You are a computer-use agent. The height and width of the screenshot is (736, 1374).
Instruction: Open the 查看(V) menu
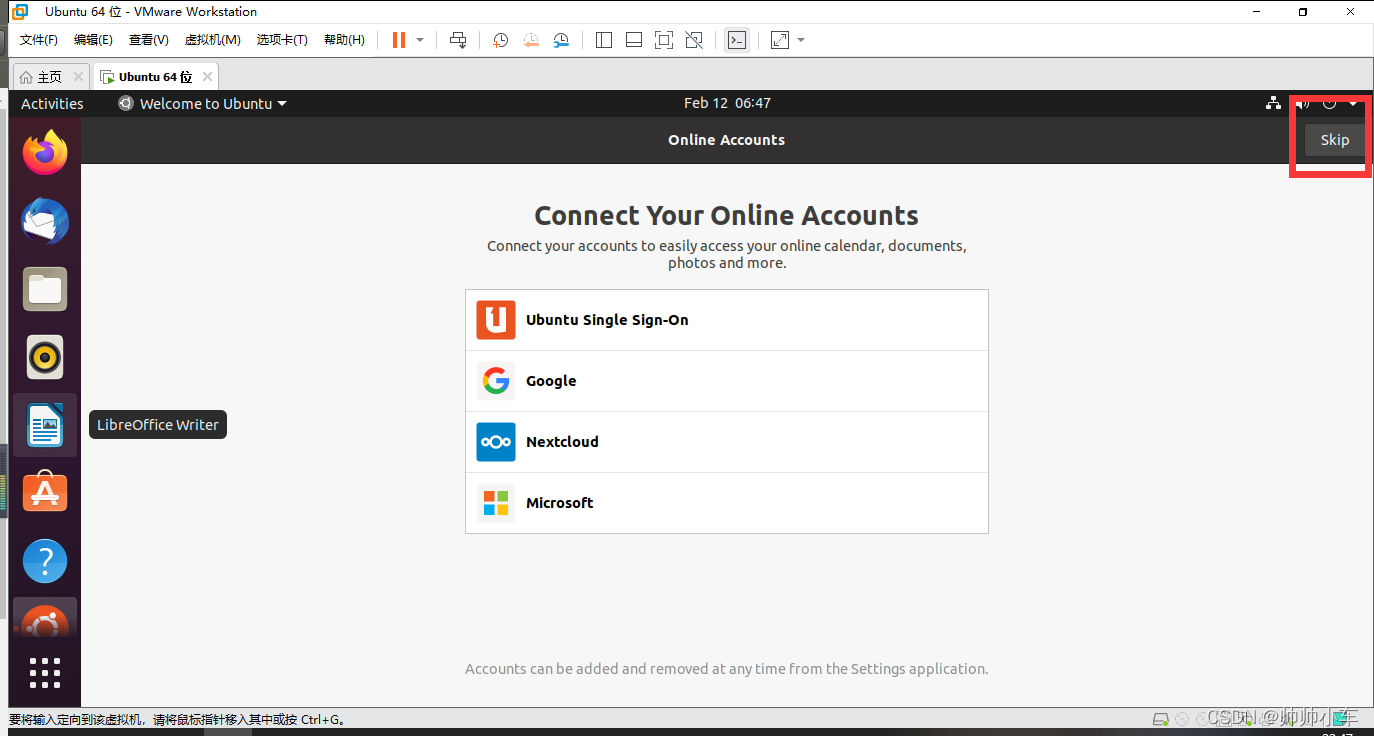click(148, 40)
